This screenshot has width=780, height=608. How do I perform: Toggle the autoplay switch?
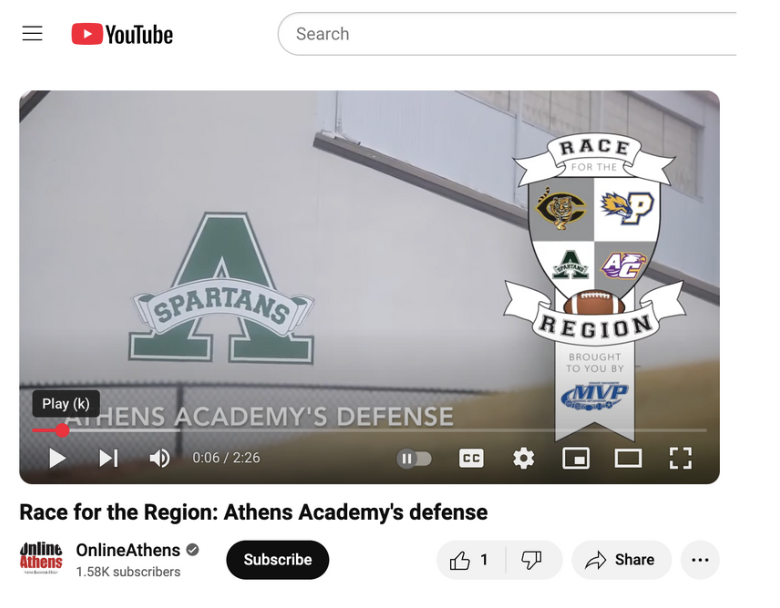point(414,458)
